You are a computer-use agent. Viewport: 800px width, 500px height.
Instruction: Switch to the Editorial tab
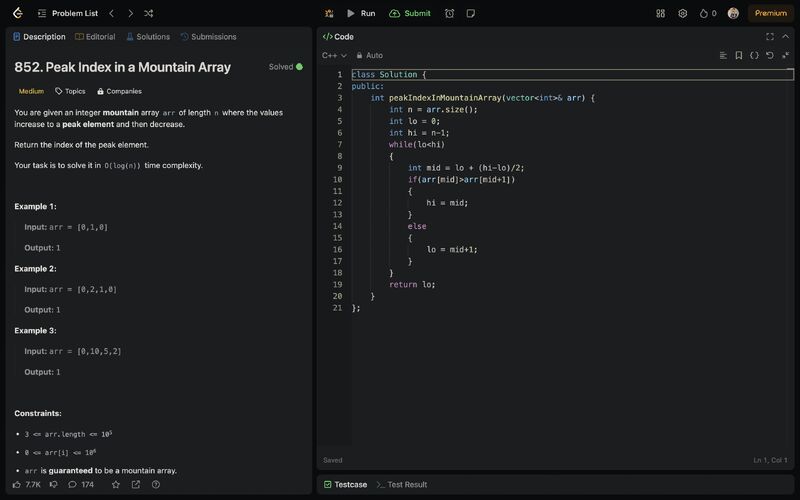pos(94,37)
